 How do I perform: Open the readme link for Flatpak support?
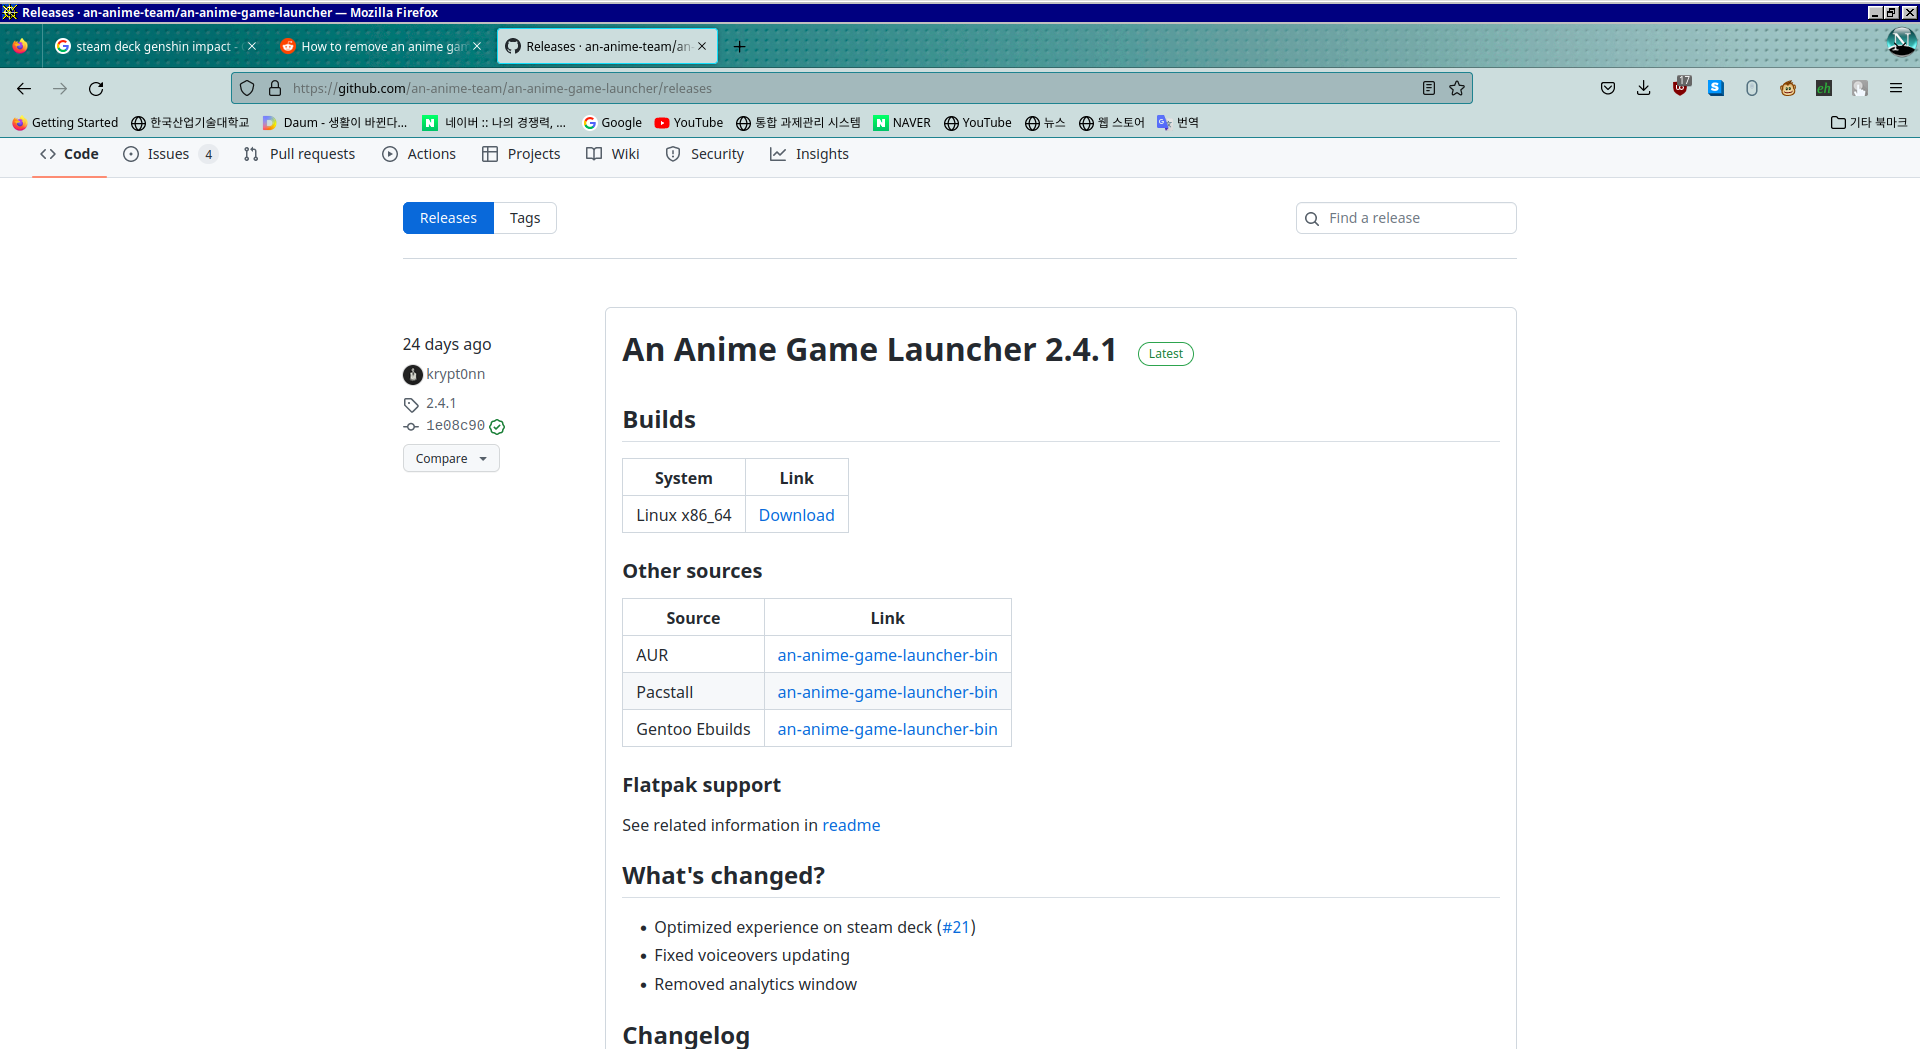click(x=851, y=825)
